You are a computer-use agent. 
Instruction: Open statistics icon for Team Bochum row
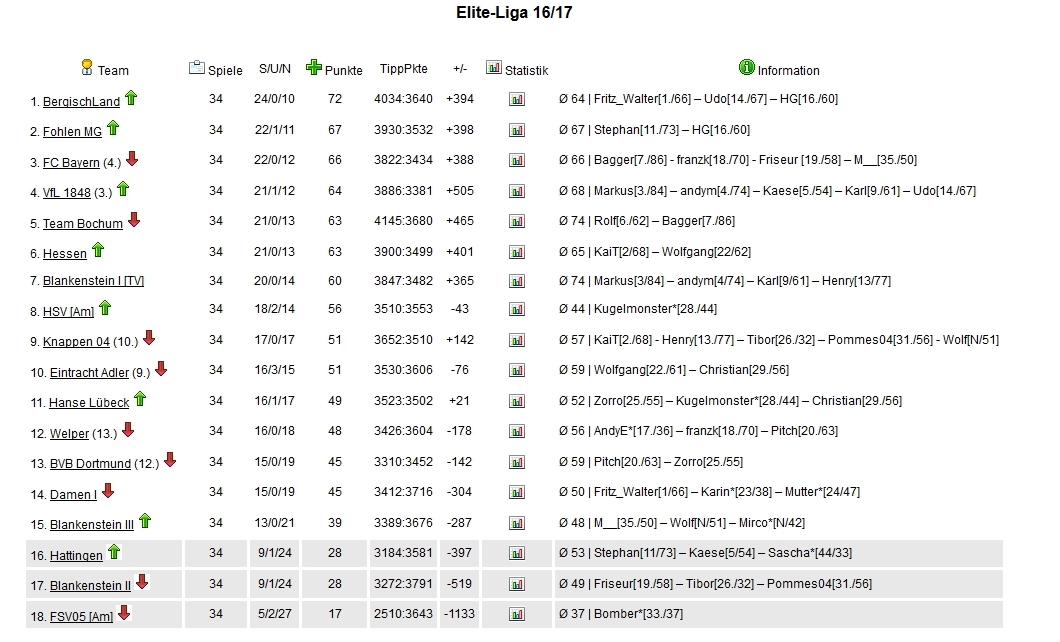coord(517,222)
